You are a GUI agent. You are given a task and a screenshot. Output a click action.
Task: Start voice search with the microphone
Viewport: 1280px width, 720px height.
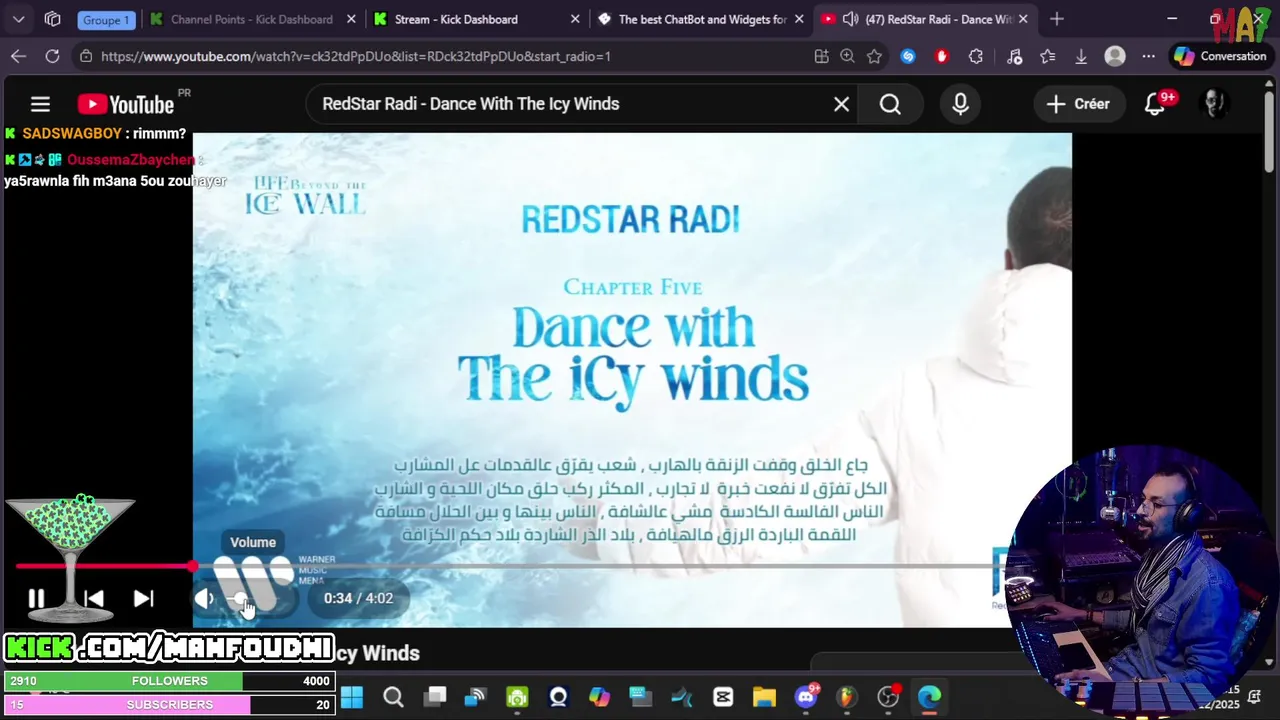[x=961, y=104]
